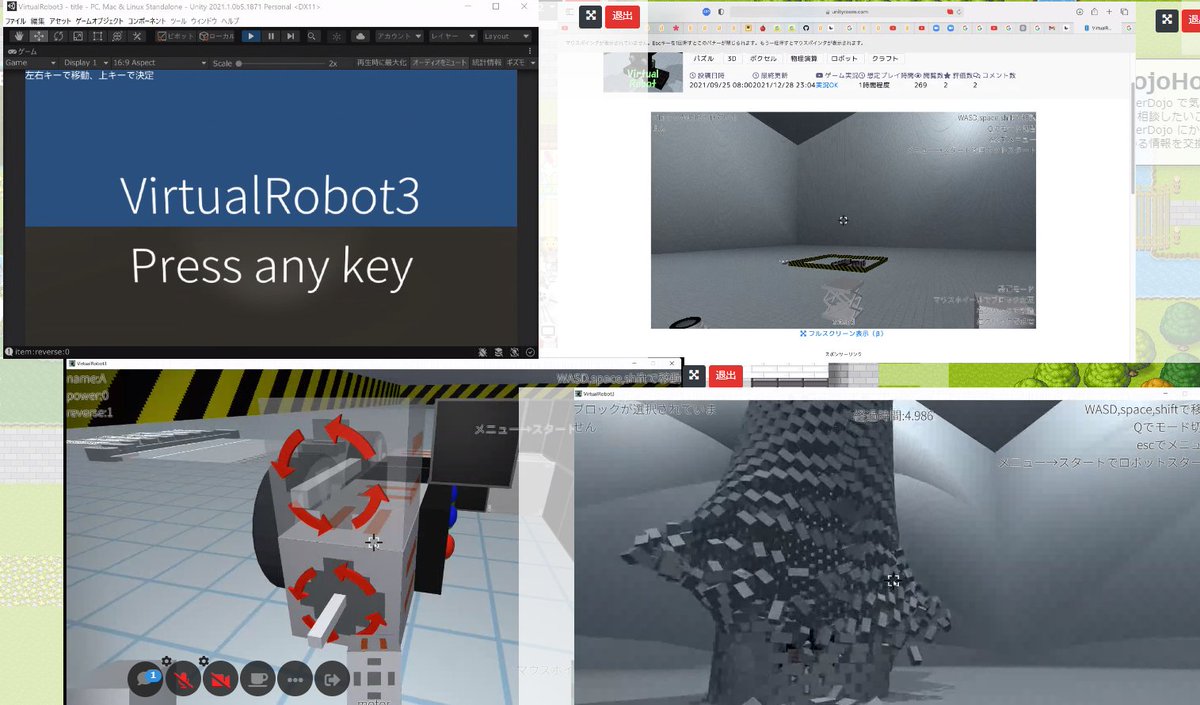This screenshot has height=705, width=1200.
Task: Open the ゲームオブジェクト menu in Unity
Action: tap(99, 20)
